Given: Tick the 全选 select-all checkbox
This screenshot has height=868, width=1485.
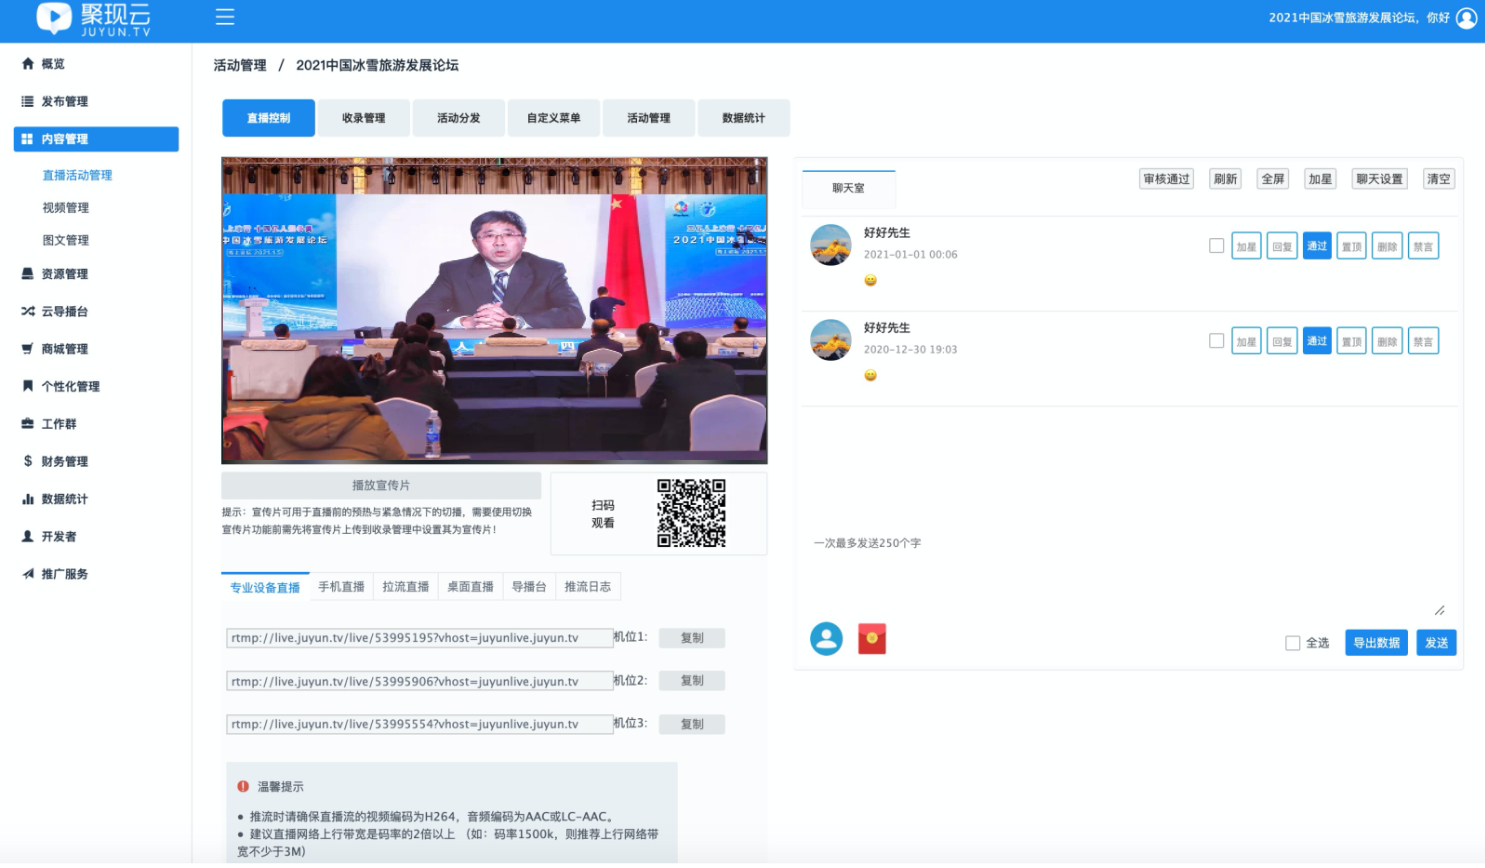Looking at the screenshot, I should click(1292, 643).
